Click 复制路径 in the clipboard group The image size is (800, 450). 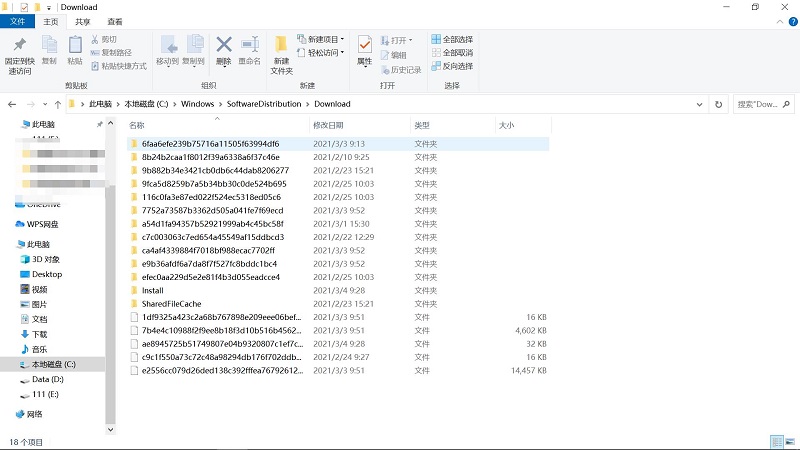[112, 52]
